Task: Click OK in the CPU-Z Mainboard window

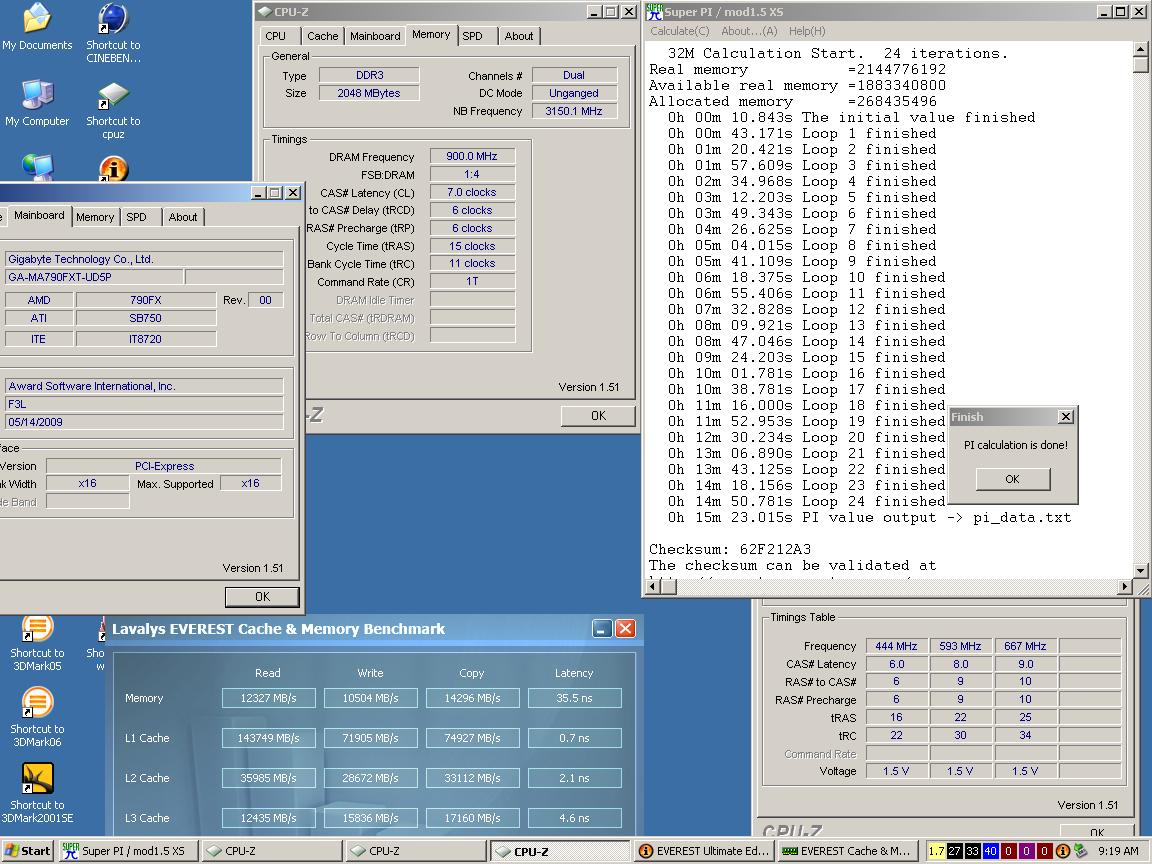Action: (262, 597)
